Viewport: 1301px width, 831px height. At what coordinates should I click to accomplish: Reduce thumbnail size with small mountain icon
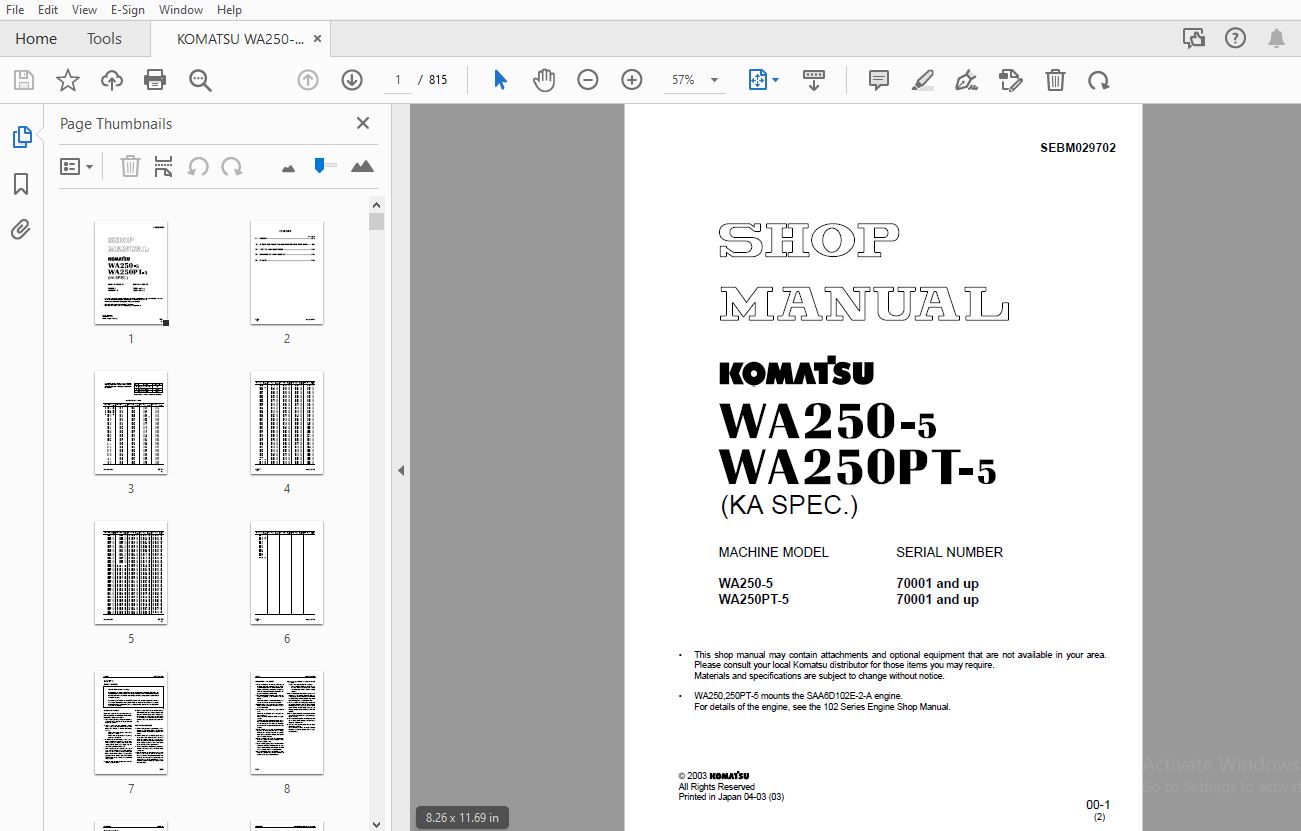coord(289,168)
